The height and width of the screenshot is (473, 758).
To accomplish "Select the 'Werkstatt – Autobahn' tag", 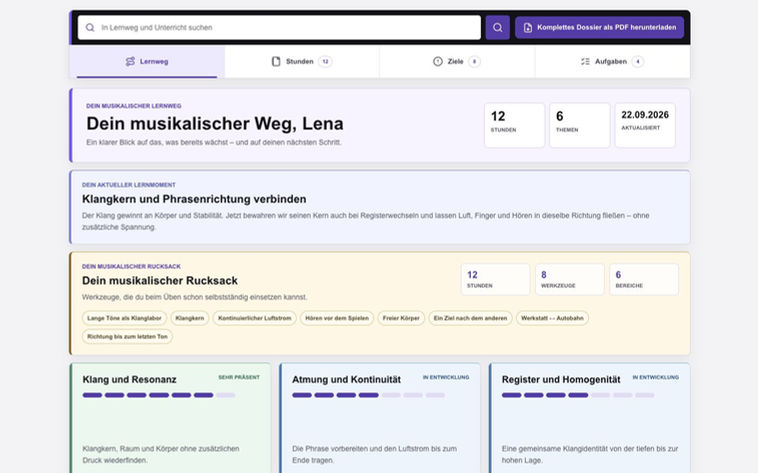I will pyautogui.click(x=553, y=318).
